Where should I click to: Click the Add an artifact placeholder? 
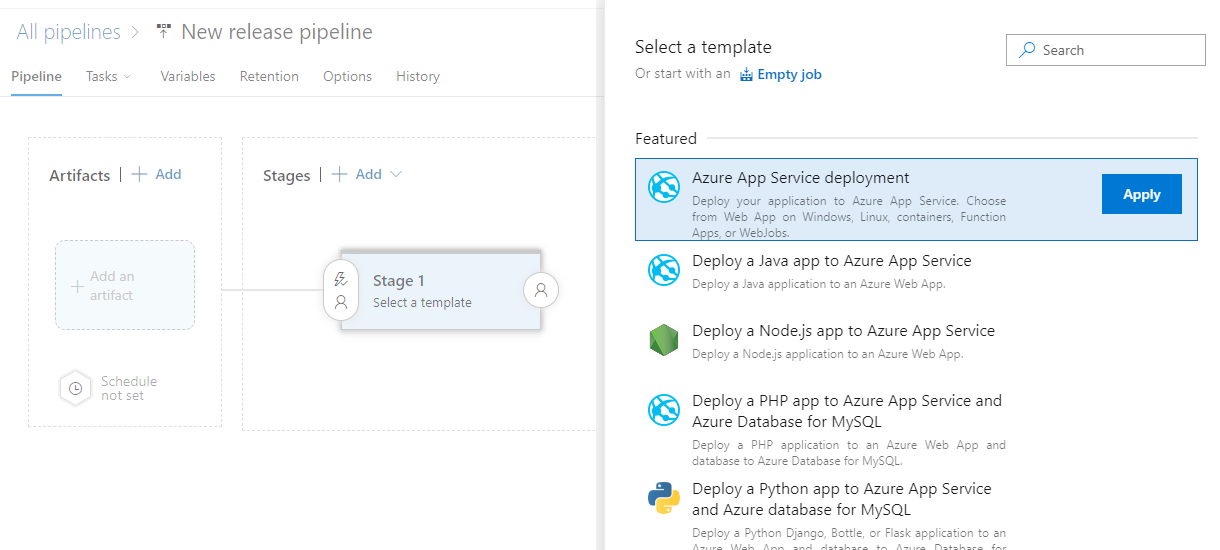[x=125, y=285]
